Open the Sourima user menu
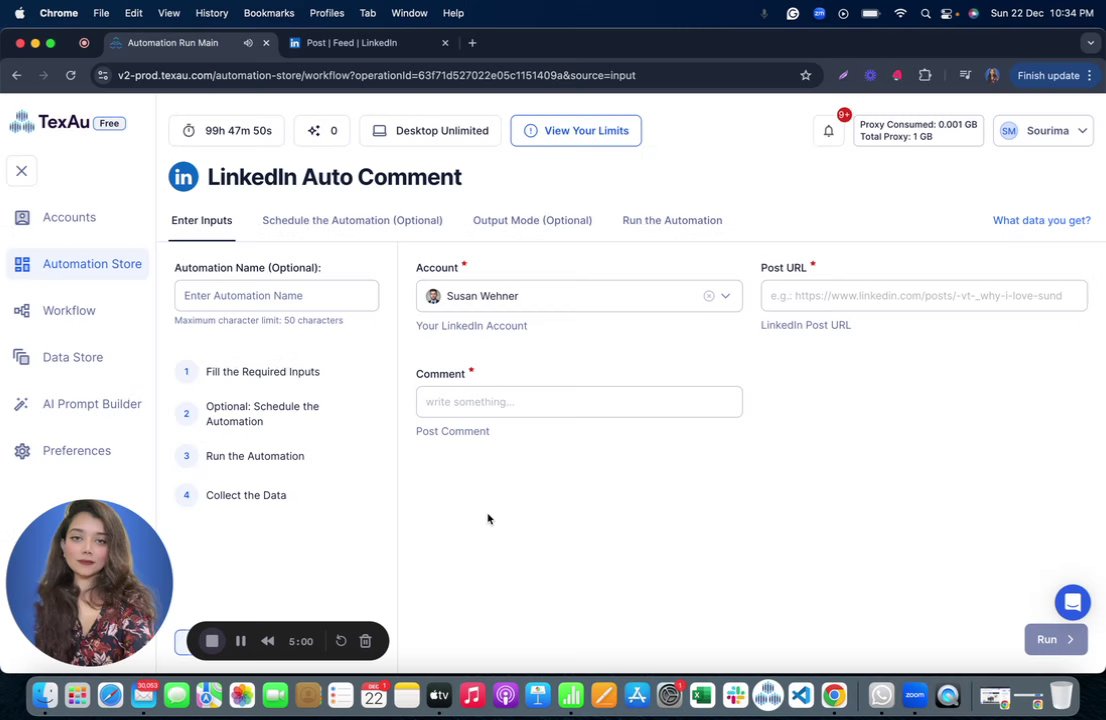 1043,130
